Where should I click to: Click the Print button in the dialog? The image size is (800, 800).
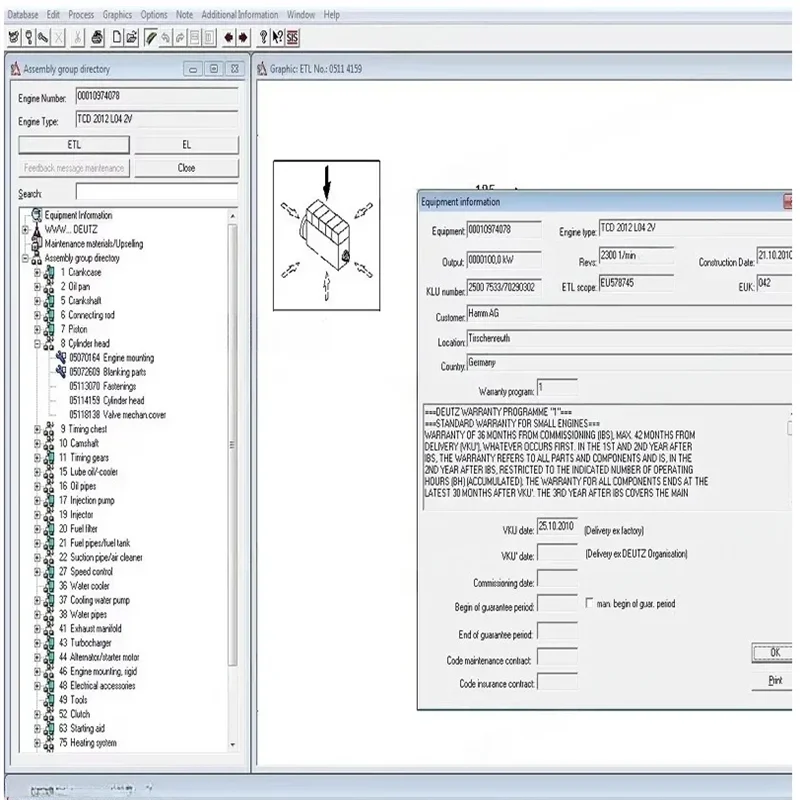coord(774,680)
